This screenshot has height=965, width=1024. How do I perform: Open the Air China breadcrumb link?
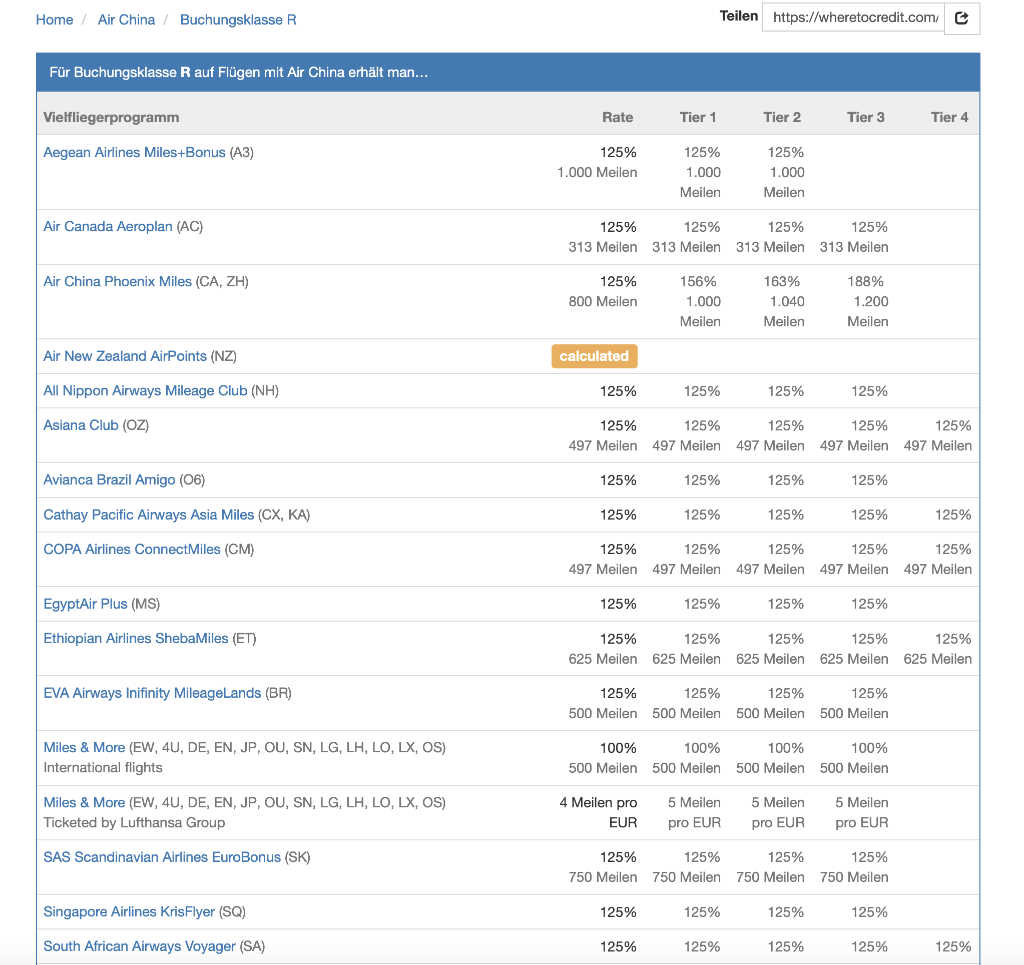pos(126,20)
